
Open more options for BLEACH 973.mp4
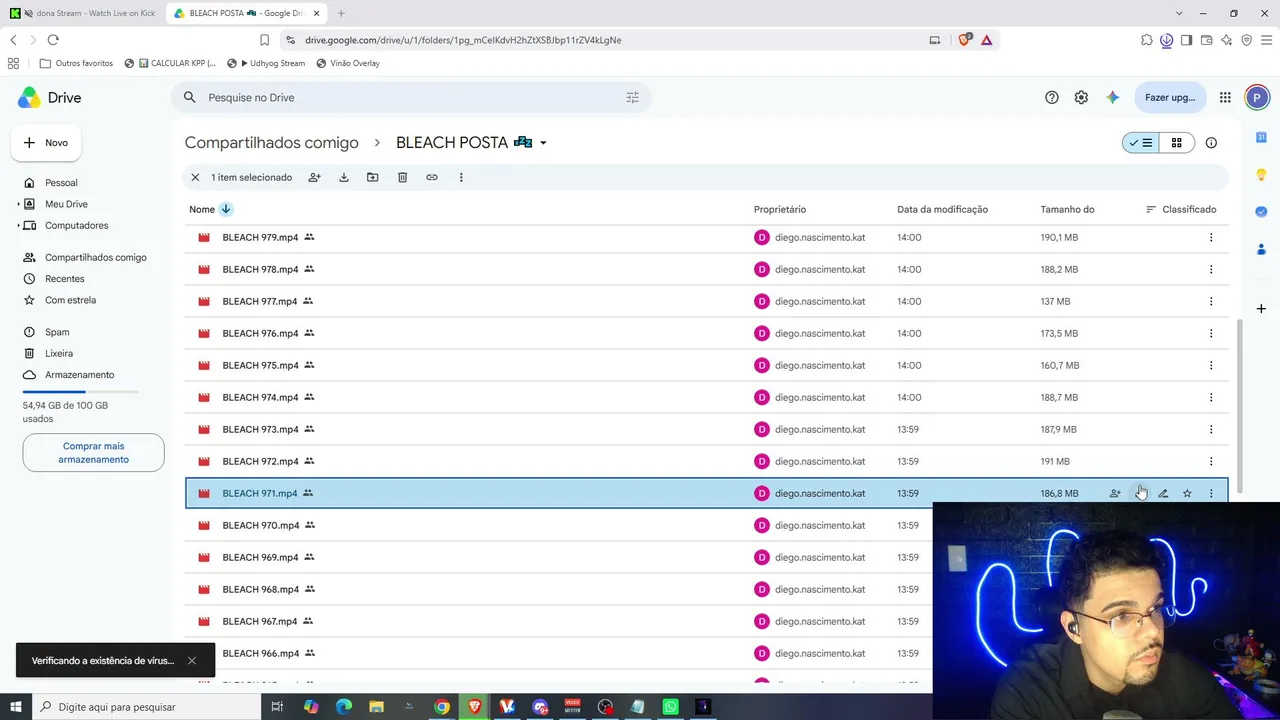[x=1211, y=430]
